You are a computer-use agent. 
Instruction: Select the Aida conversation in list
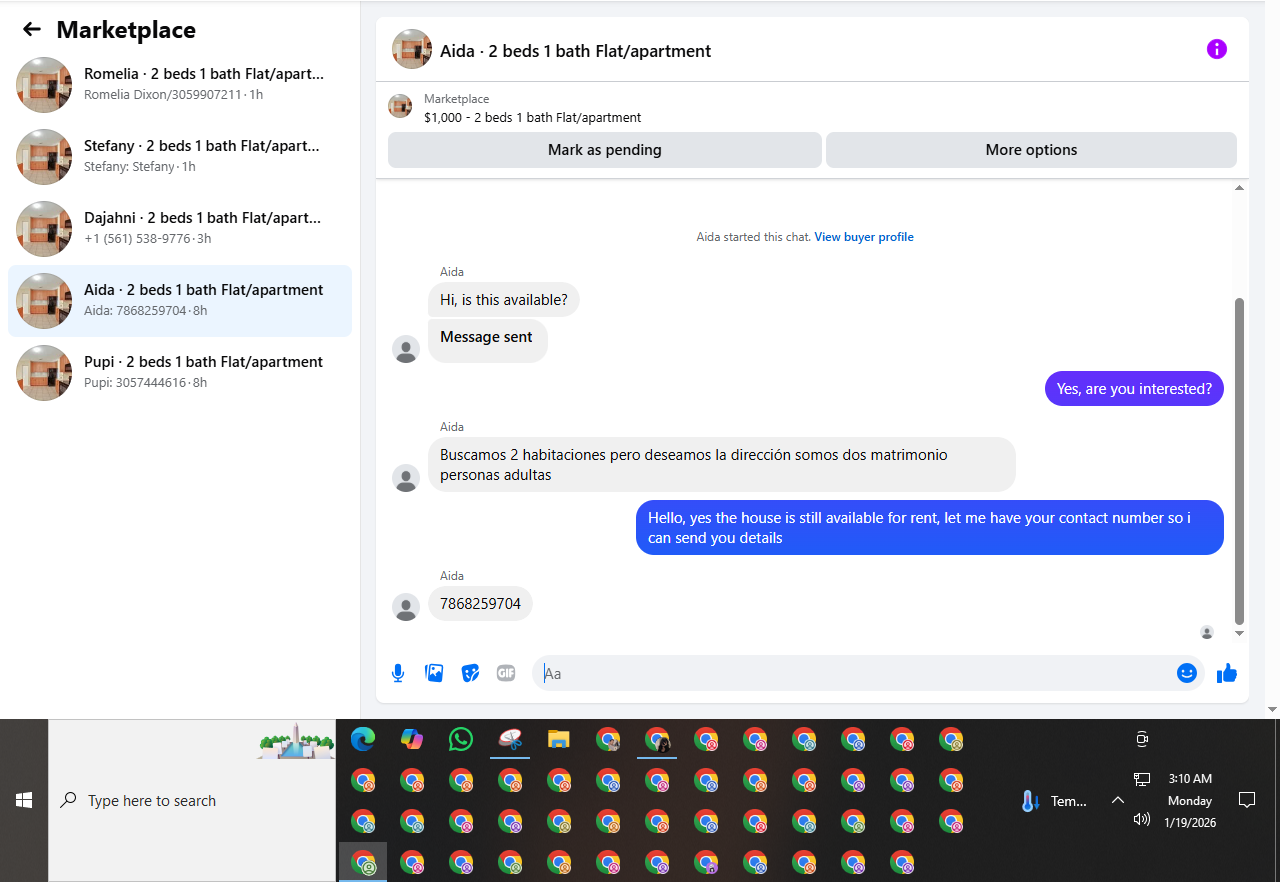click(x=180, y=300)
